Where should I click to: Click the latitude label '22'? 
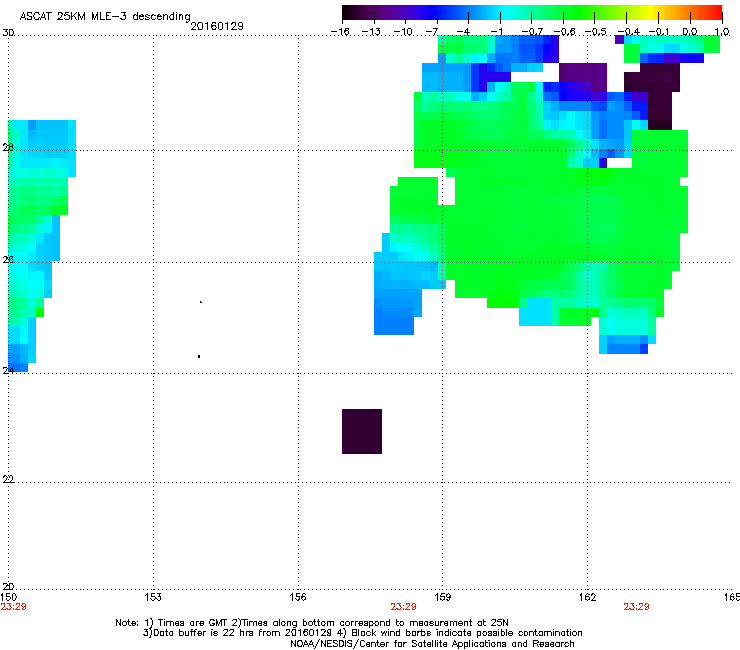click(x=8, y=479)
